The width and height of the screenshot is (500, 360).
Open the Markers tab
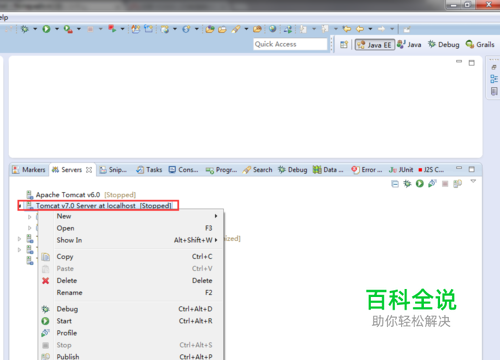29,170
